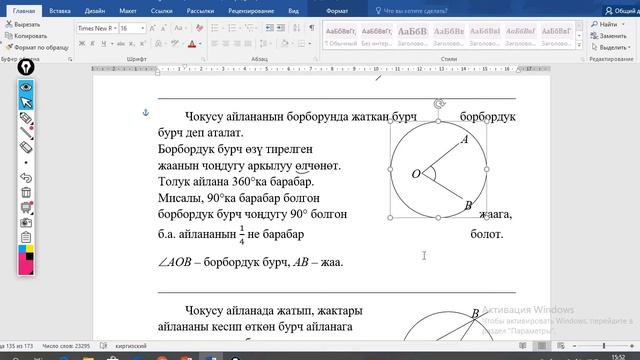Toggle superscript formatting
The height and width of the screenshot is (360, 640).
point(142,43)
